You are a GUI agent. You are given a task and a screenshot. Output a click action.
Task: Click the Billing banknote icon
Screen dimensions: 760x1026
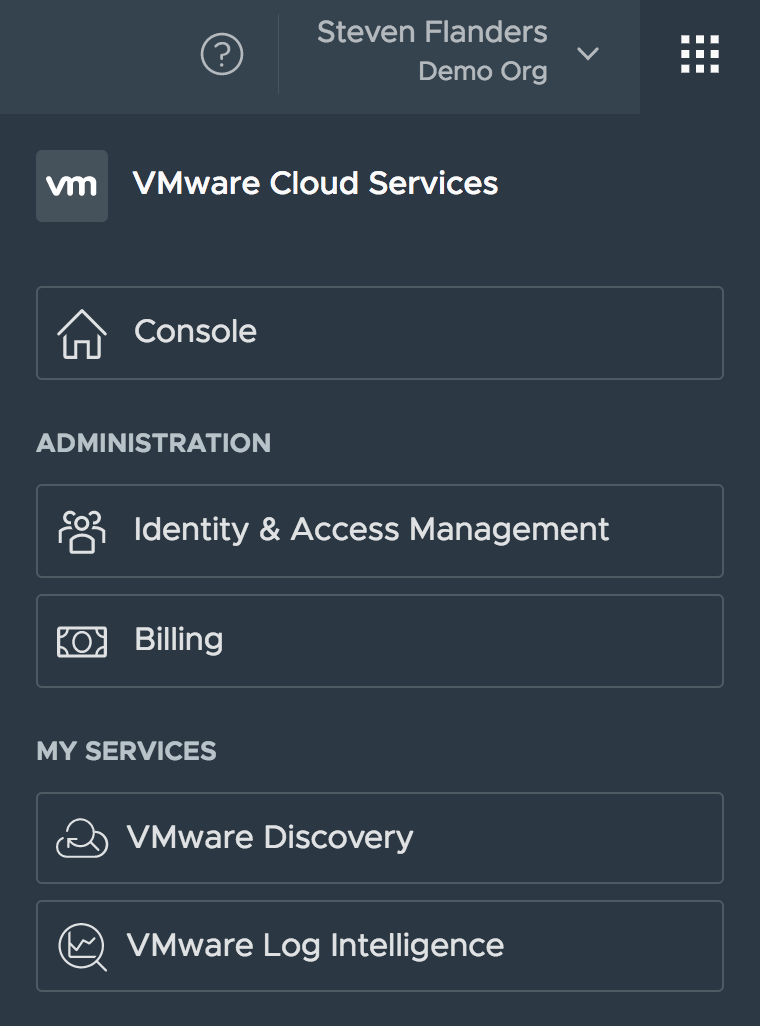[82, 641]
